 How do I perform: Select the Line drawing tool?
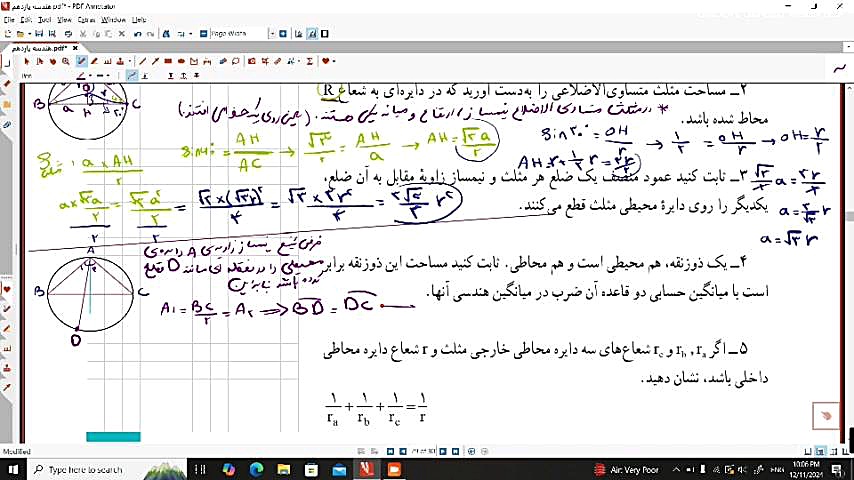click(x=143, y=61)
